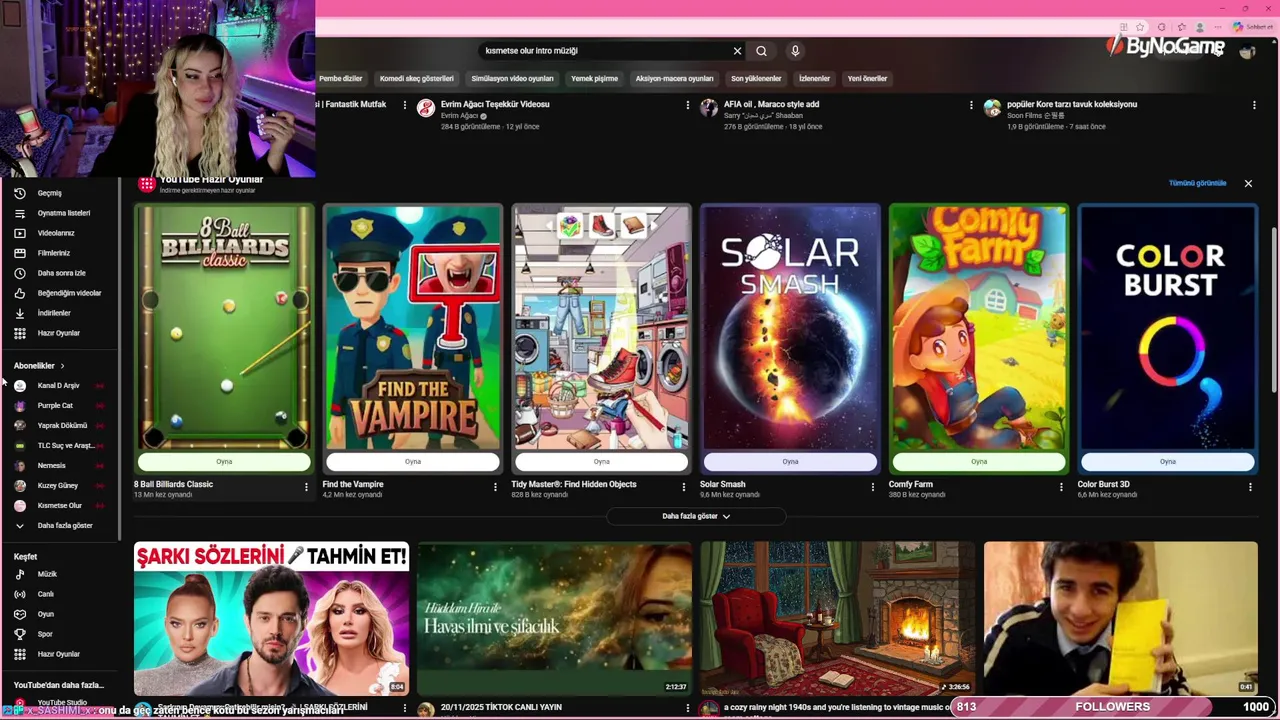This screenshot has width=1280, height=720.
Task: Select Aksiyon-macera oyunları chip
Action: 674,79
